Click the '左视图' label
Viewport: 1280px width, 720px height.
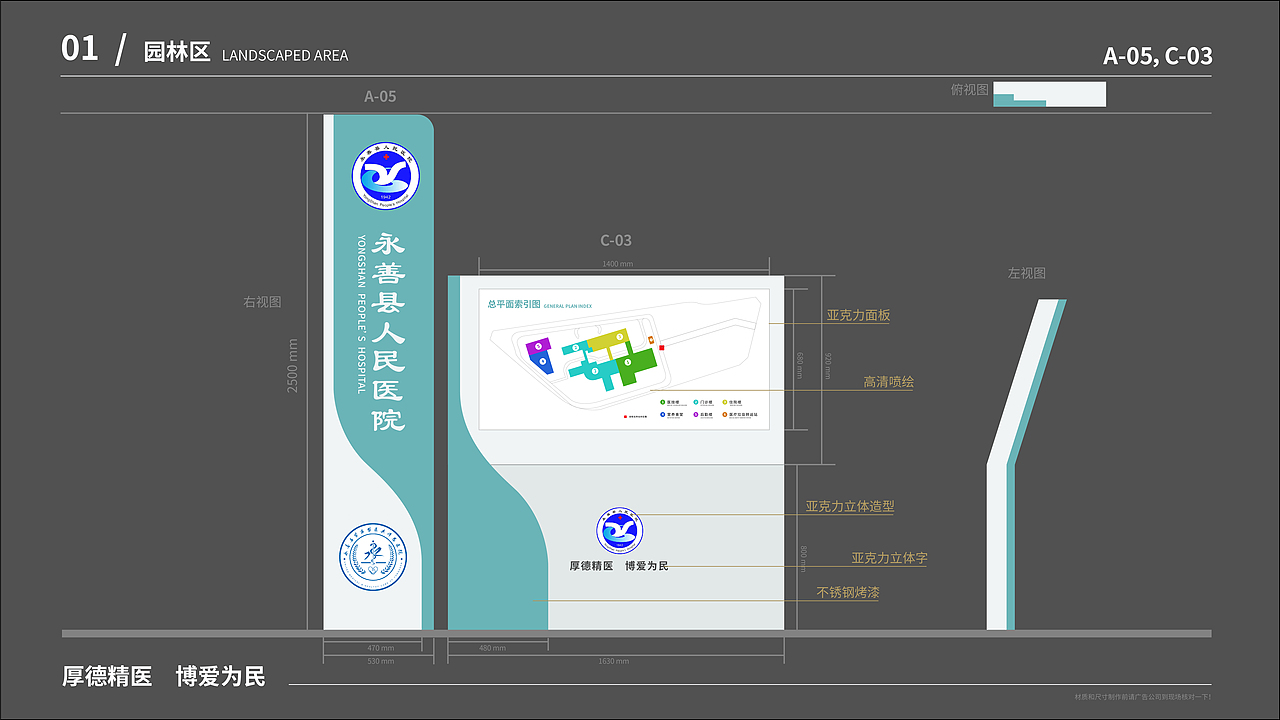[x=1027, y=273]
